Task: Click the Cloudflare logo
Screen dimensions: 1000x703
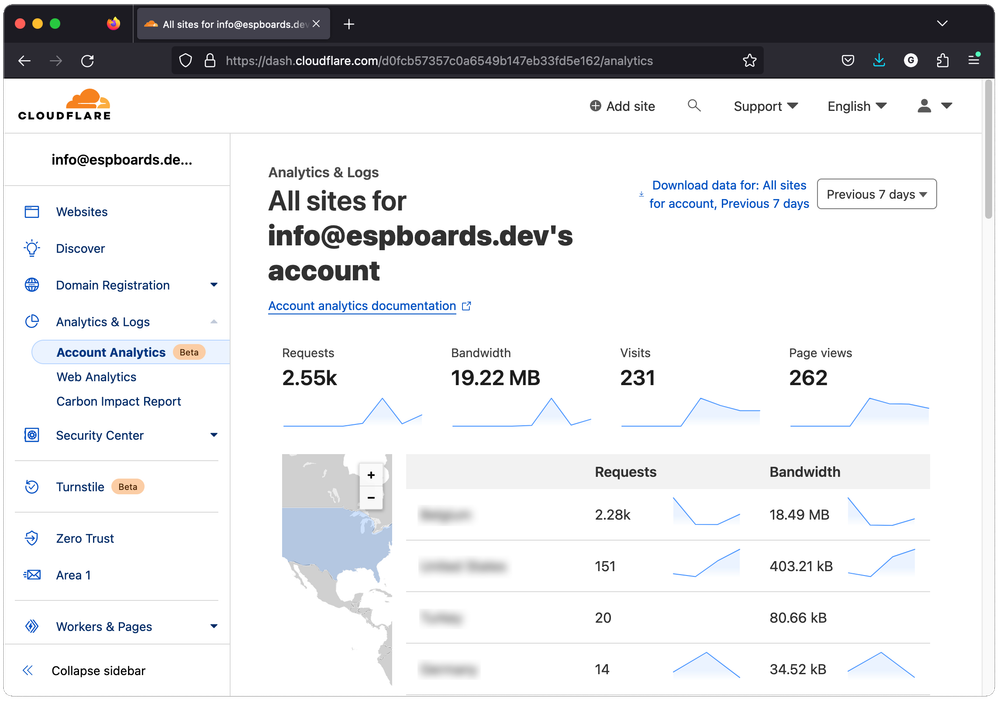Action: 64,105
